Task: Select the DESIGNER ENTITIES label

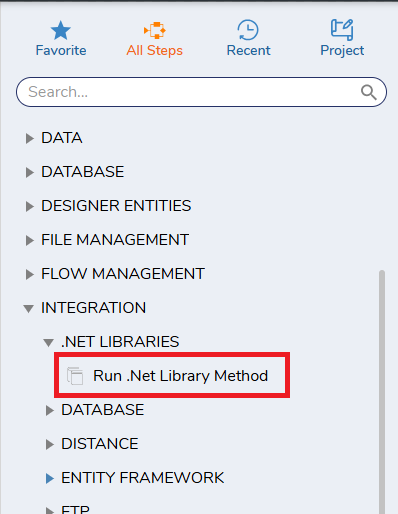Action: point(116,206)
